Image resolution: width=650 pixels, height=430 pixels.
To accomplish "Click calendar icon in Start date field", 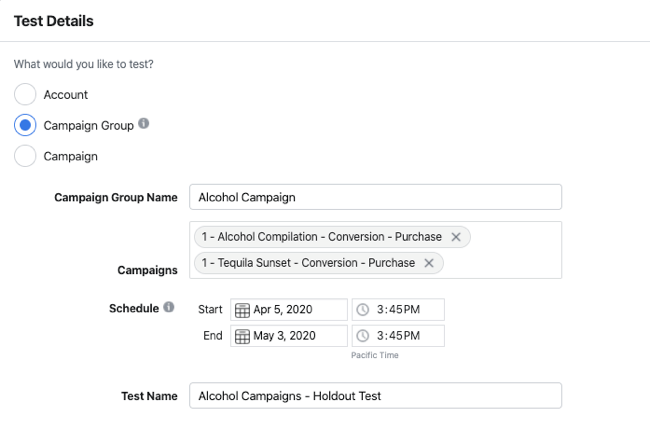I will click(242, 310).
